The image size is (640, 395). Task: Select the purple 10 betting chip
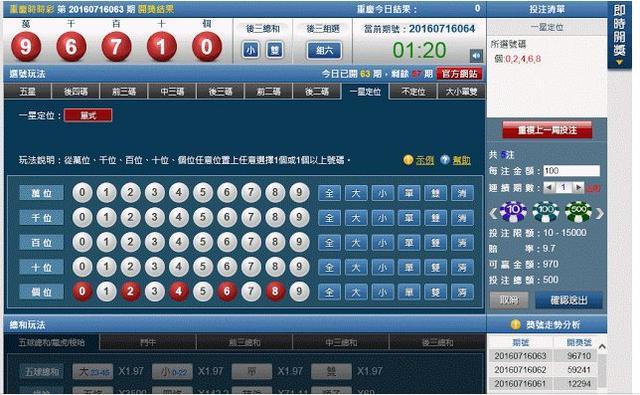pyautogui.click(x=513, y=211)
